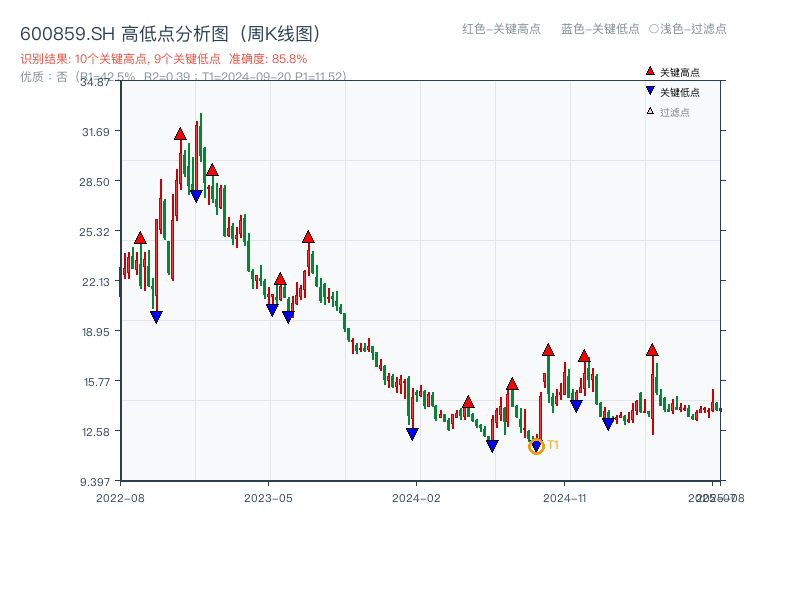Select the red 关键高点 triangle legend icon
The image size is (800, 600).
tap(650, 71)
